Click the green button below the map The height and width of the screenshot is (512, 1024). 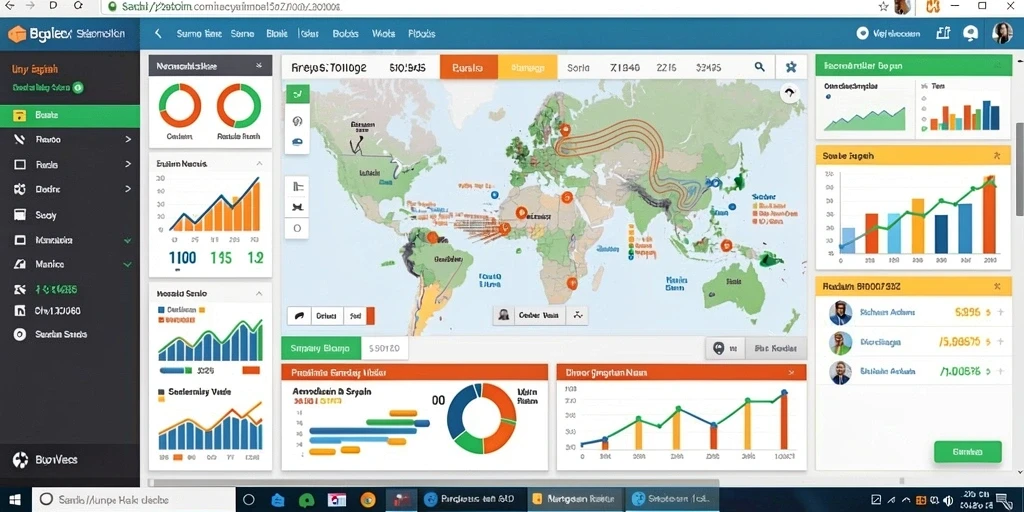321,348
